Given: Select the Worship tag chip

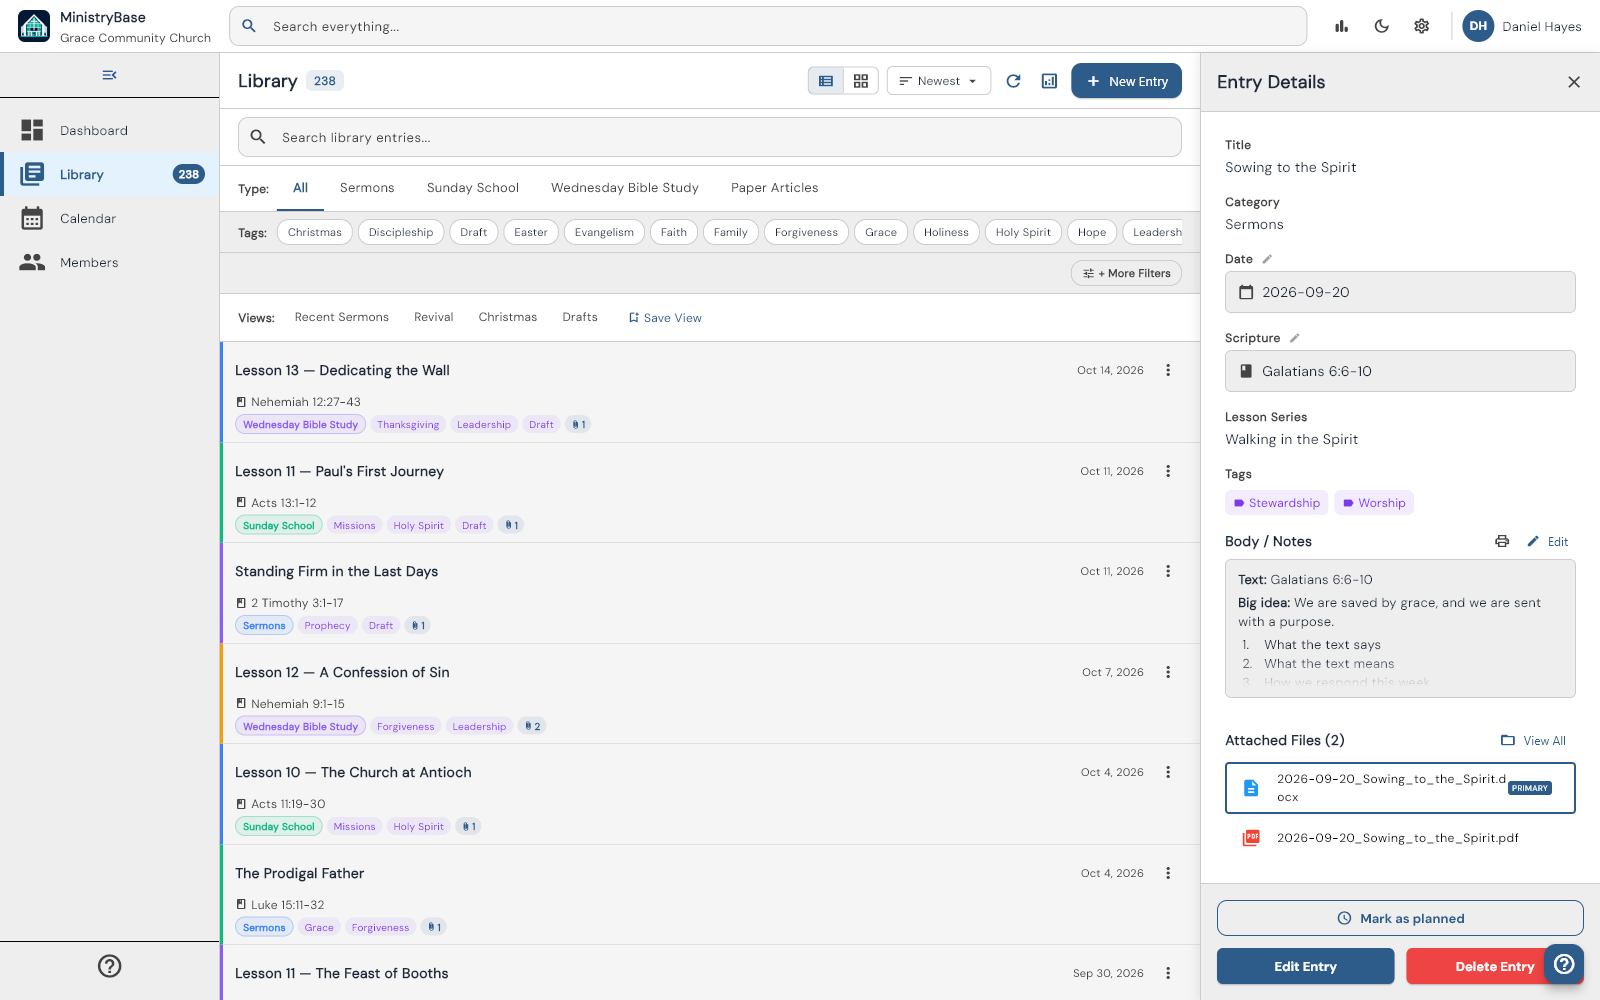Looking at the screenshot, I should (1374, 503).
